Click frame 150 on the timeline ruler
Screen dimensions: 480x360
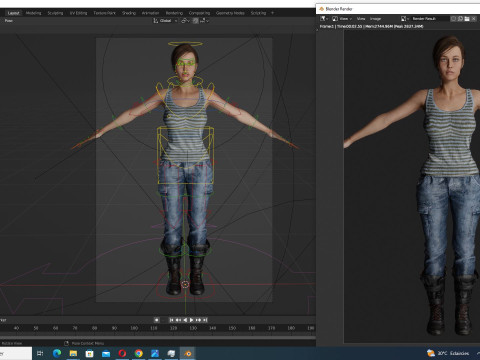(x=232, y=328)
